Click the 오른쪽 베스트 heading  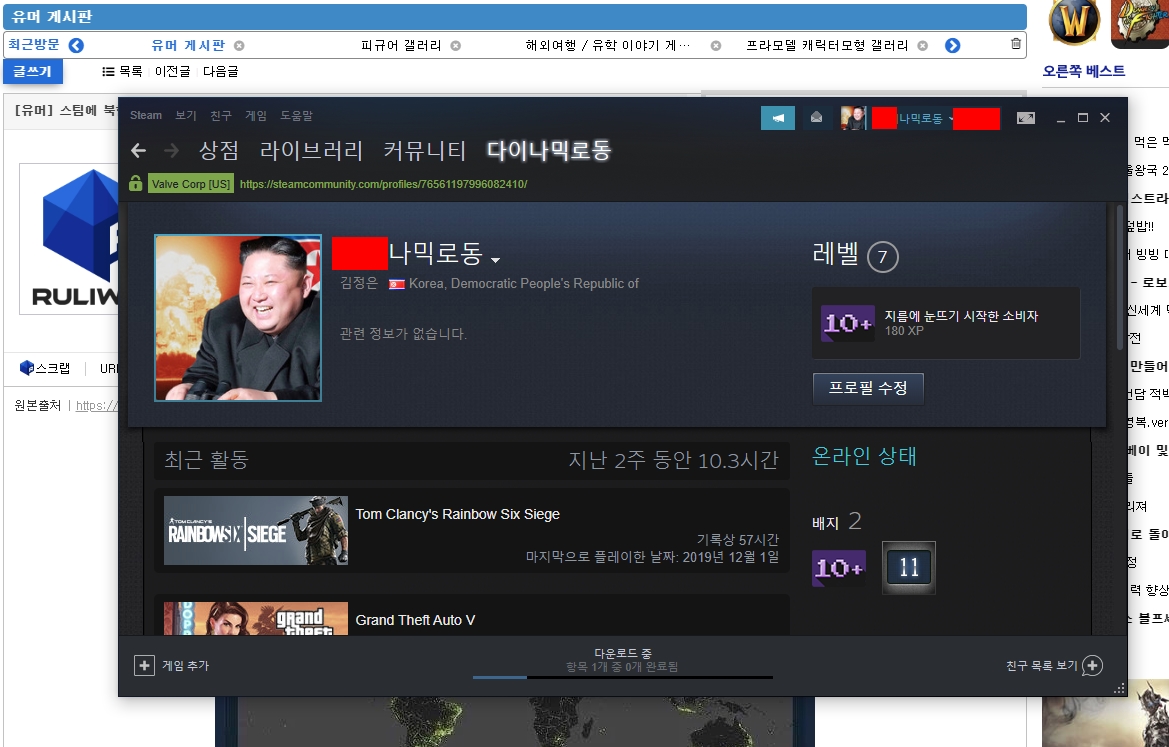tap(1083, 72)
